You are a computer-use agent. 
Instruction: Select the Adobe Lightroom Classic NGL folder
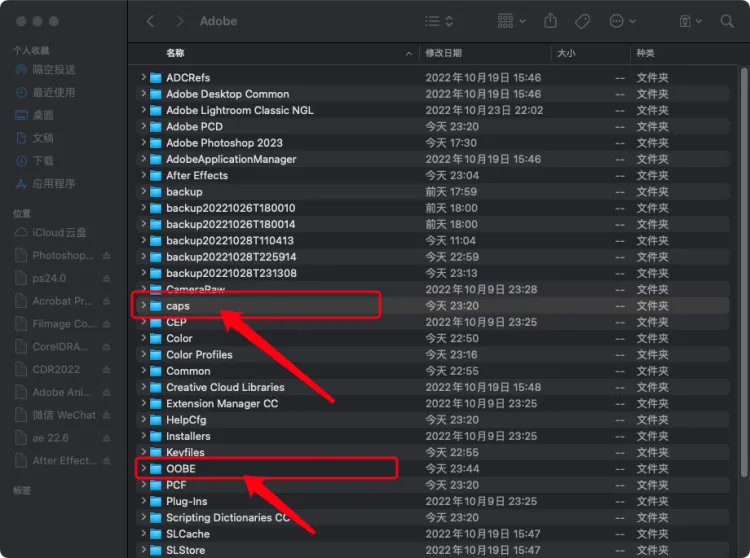coord(240,110)
